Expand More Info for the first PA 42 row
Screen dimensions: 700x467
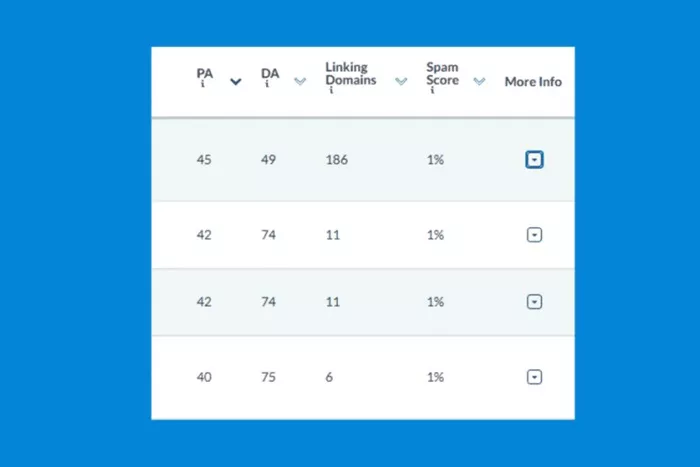tap(534, 235)
